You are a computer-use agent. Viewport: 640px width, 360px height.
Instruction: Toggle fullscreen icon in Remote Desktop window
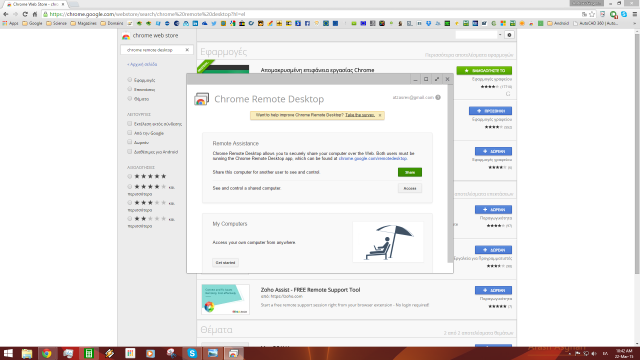point(437,79)
